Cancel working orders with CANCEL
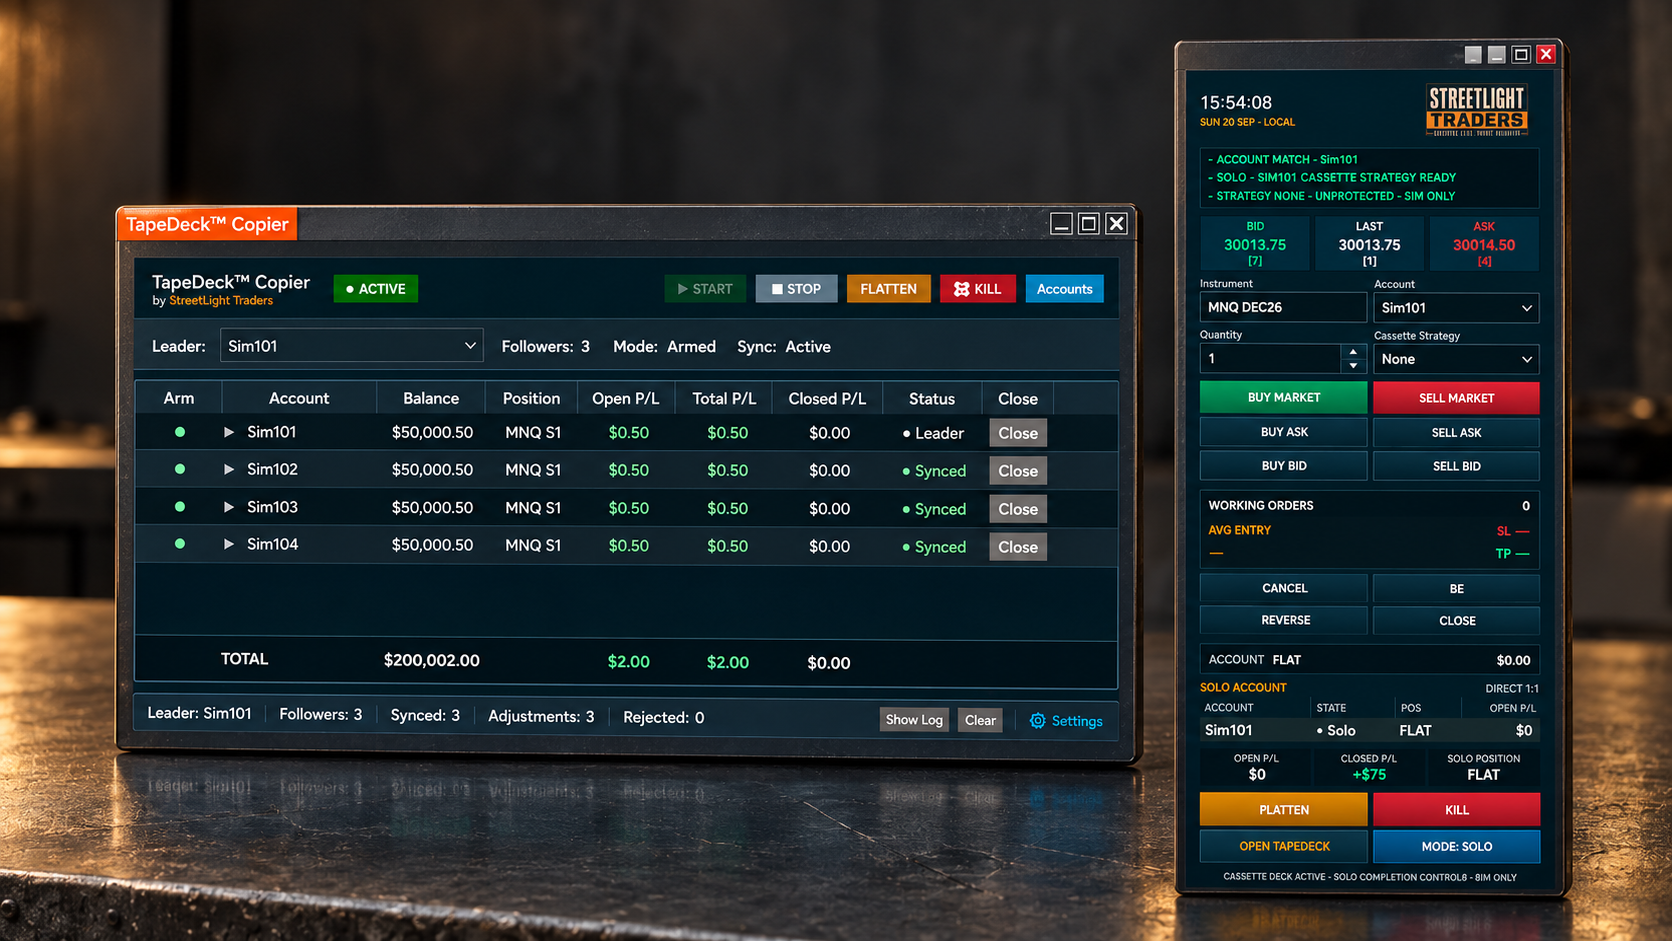Screen dimensions: 1672x941 1283,588
